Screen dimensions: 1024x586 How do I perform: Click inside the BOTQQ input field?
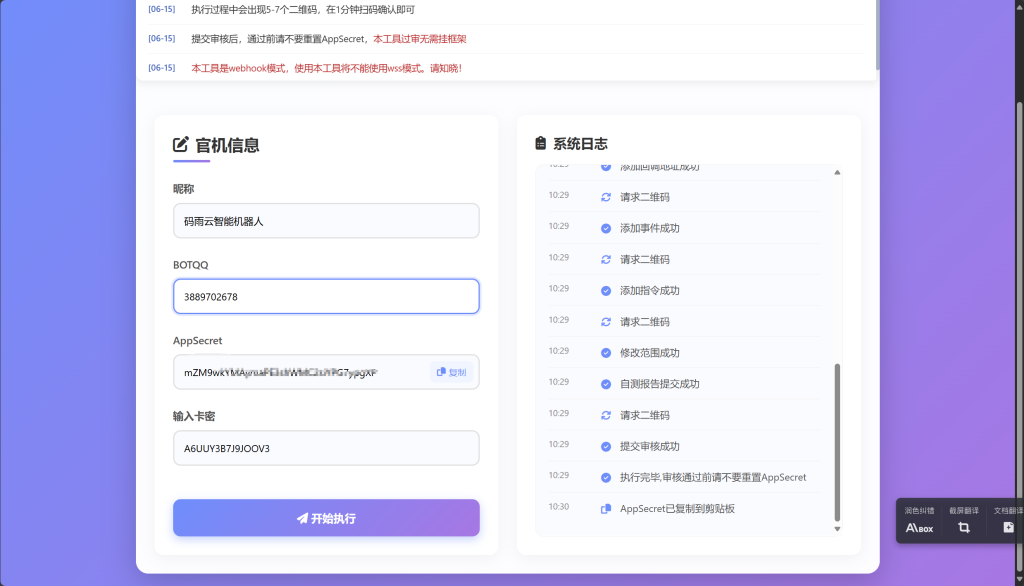pos(326,296)
